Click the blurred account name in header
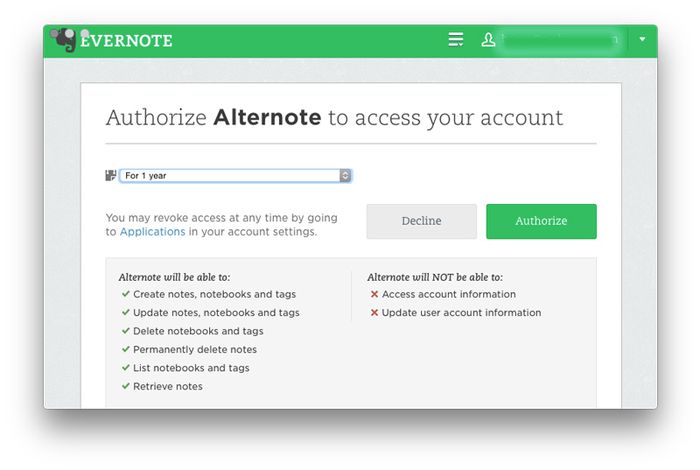This screenshot has height=470, width=700. click(x=558, y=40)
